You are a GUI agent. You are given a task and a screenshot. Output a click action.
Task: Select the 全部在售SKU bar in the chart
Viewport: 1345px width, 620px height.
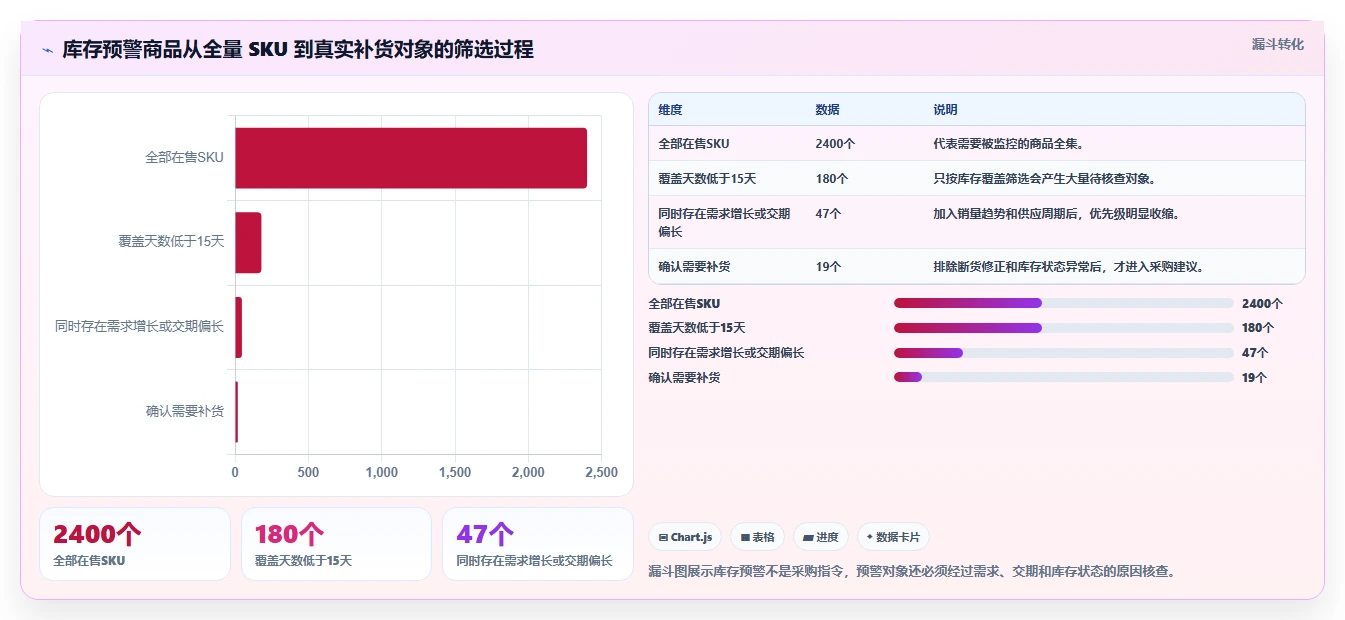[x=411, y=158]
